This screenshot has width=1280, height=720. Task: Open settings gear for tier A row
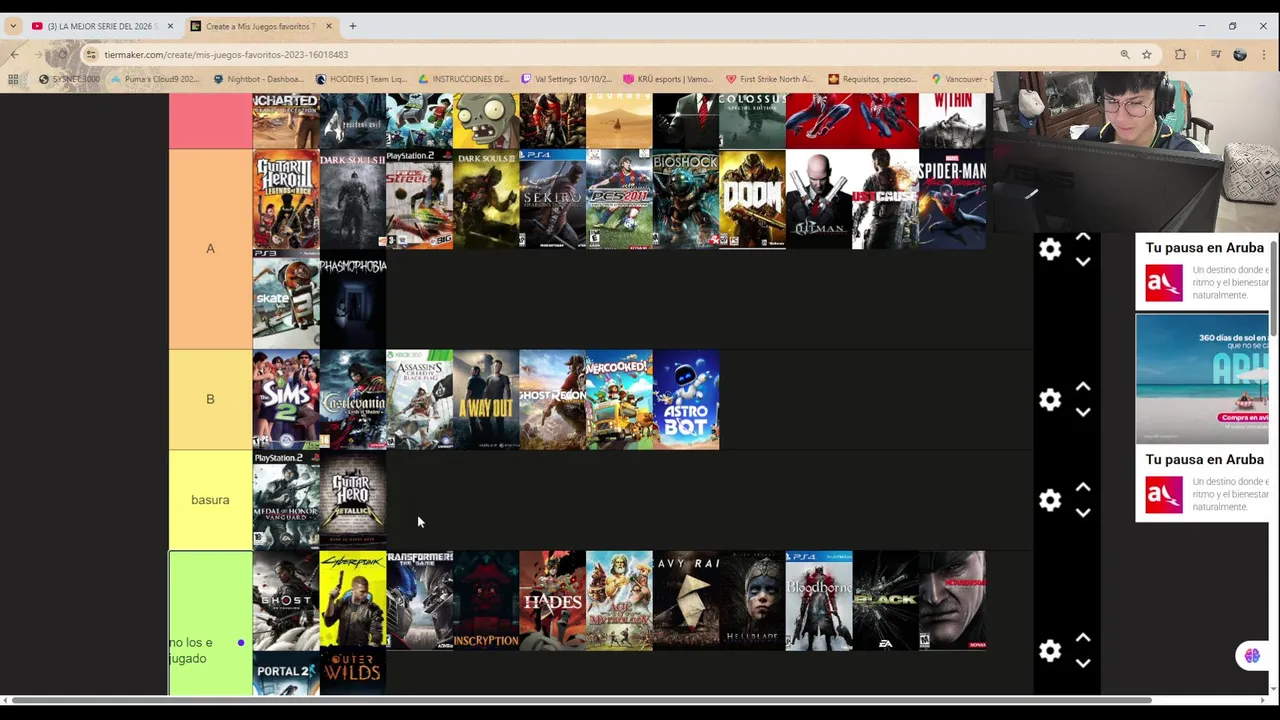pos(1050,249)
